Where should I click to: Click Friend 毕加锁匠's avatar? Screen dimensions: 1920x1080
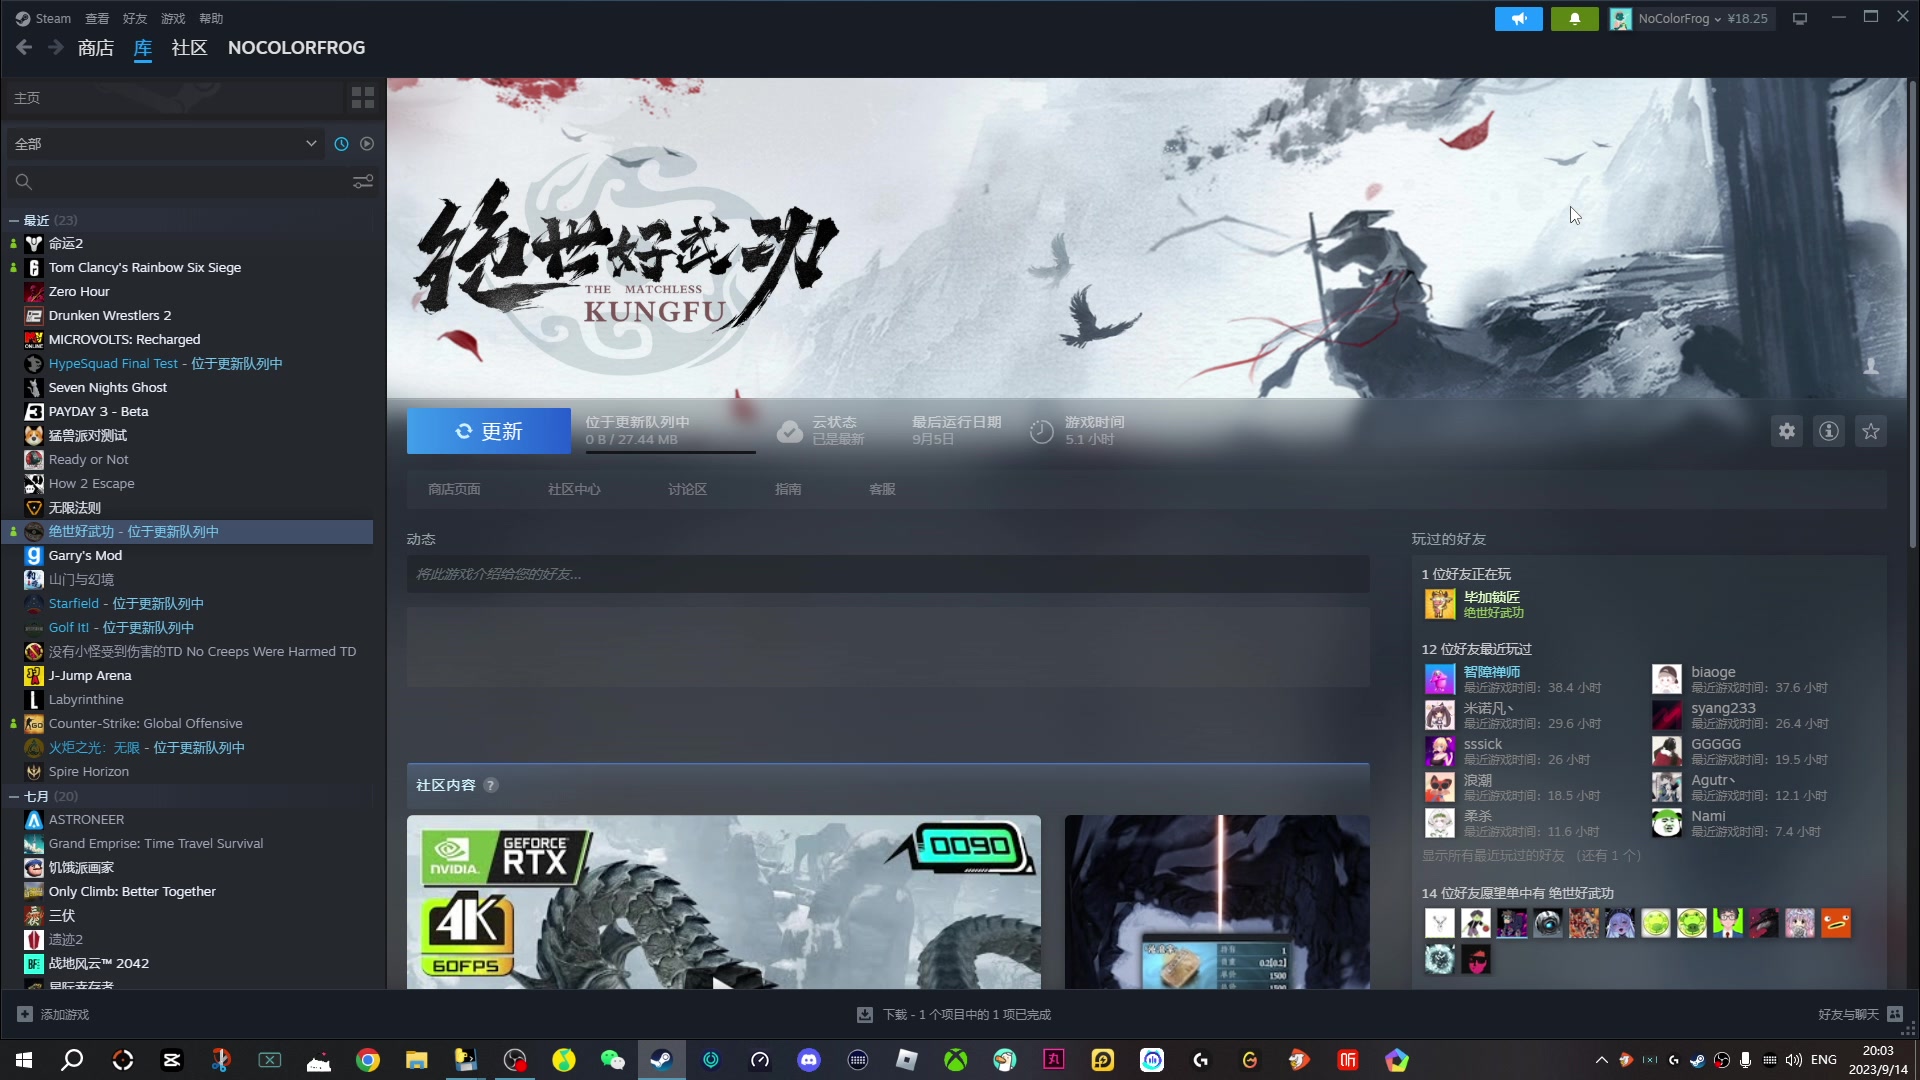pyautogui.click(x=1439, y=604)
